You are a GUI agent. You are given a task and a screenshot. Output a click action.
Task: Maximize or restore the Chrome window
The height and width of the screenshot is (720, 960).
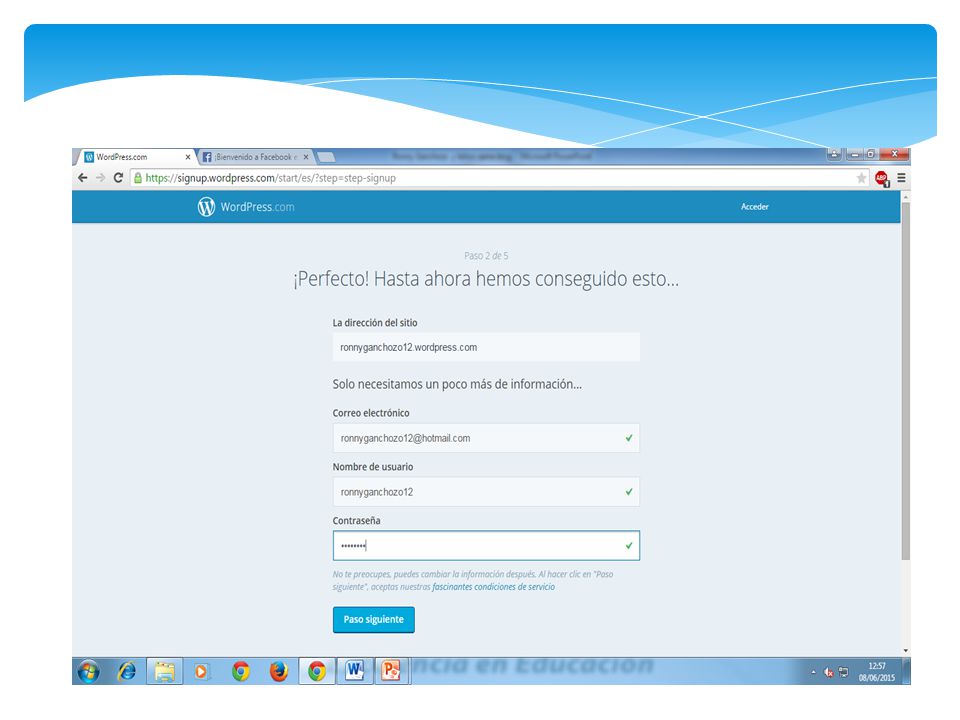(x=871, y=154)
